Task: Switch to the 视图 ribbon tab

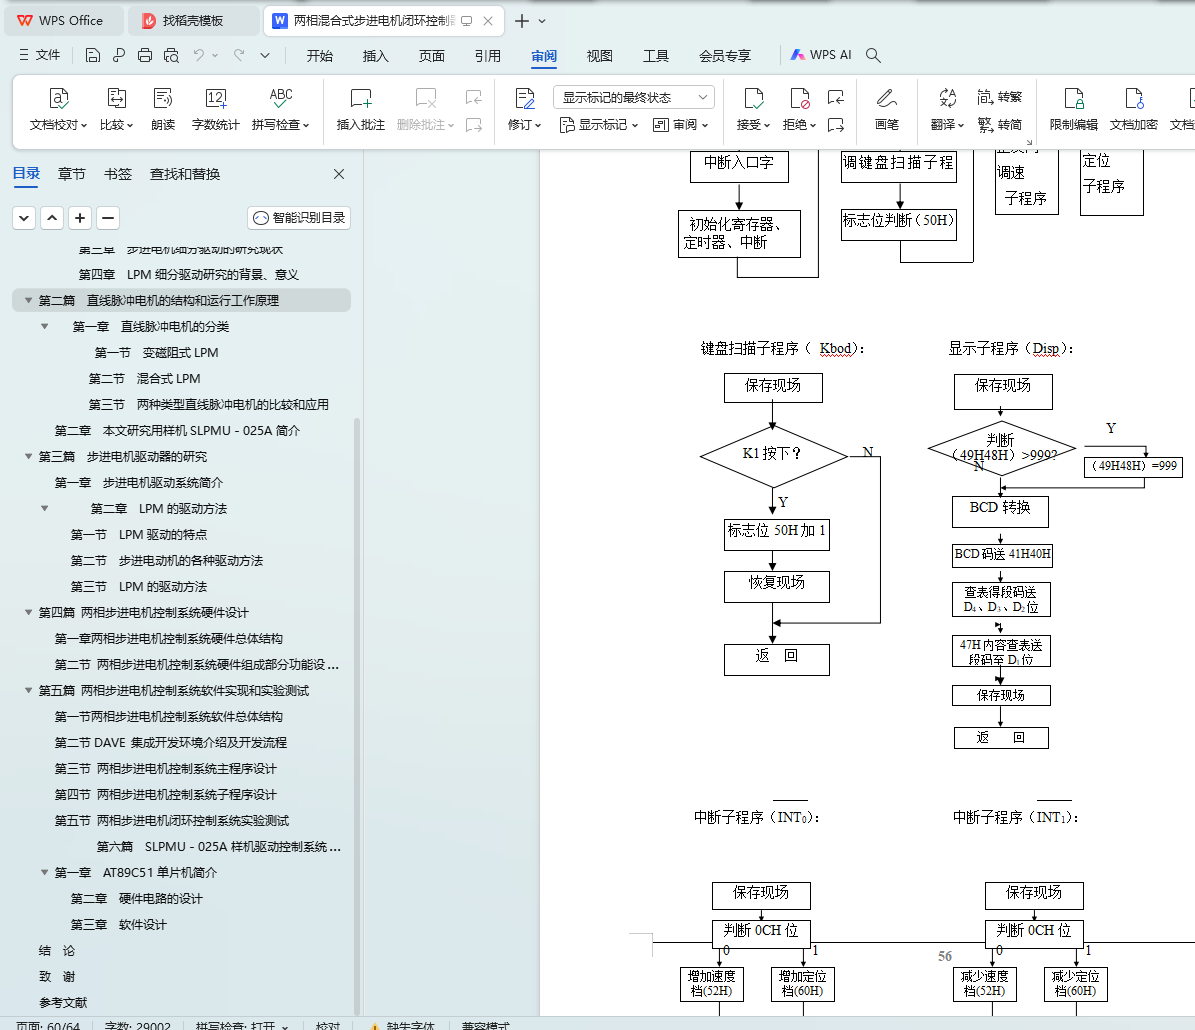Action: pos(600,56)
